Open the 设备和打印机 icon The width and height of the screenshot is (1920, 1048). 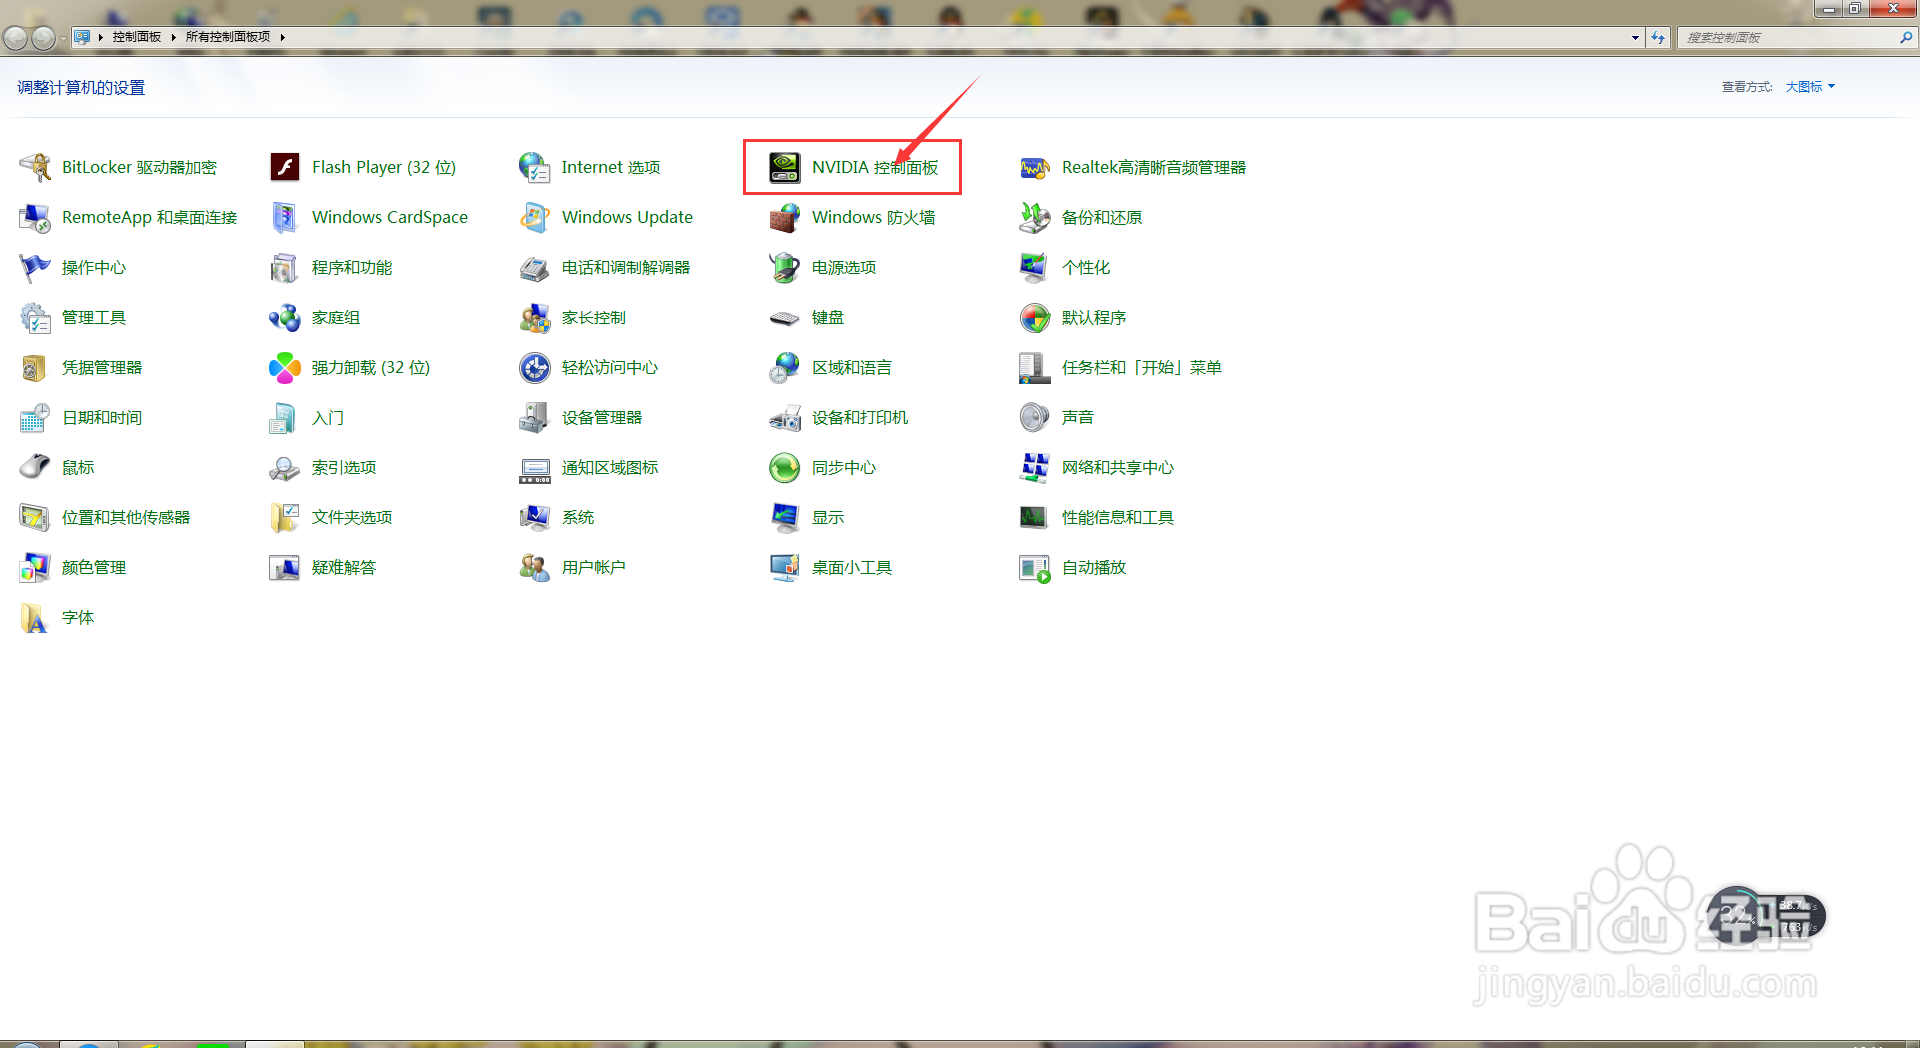(x=785, y=417)
